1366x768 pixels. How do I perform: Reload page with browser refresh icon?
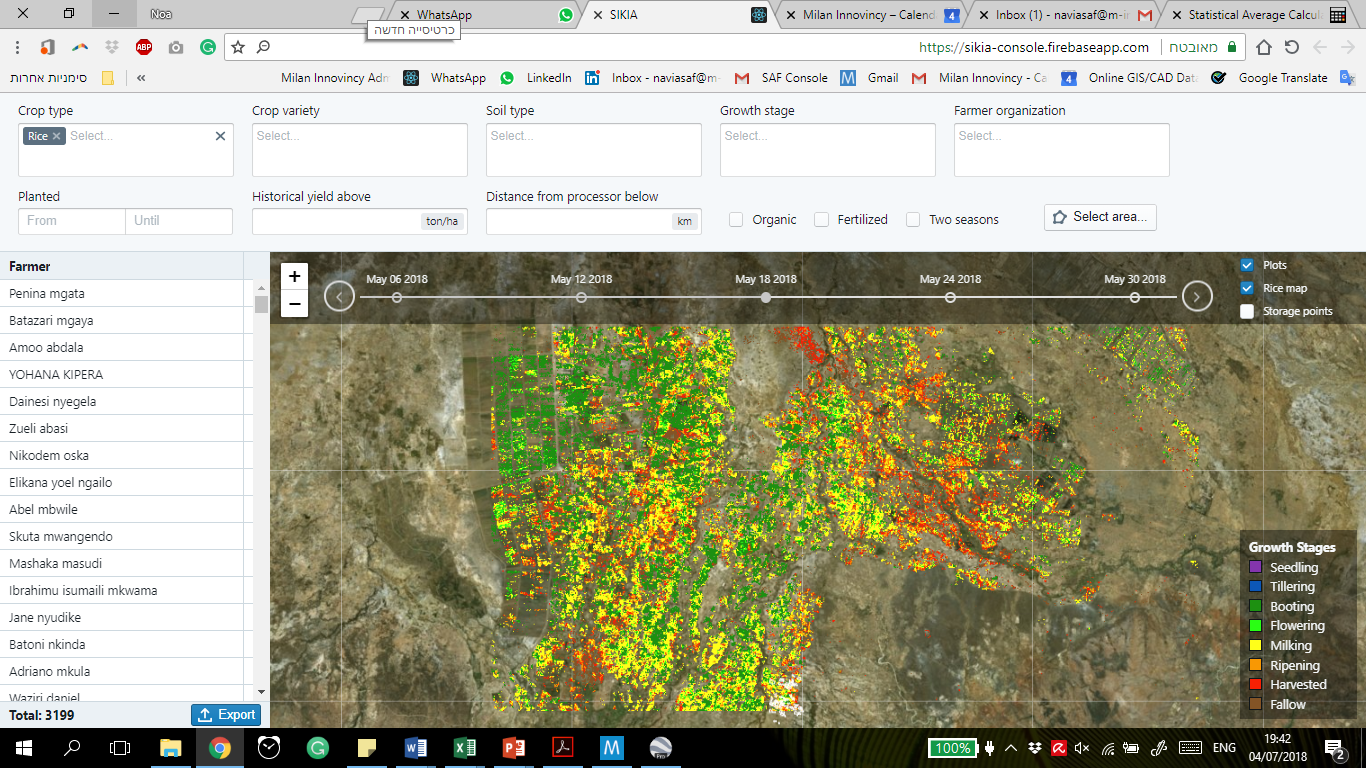pyautogui.click(x=1292, y=47)
